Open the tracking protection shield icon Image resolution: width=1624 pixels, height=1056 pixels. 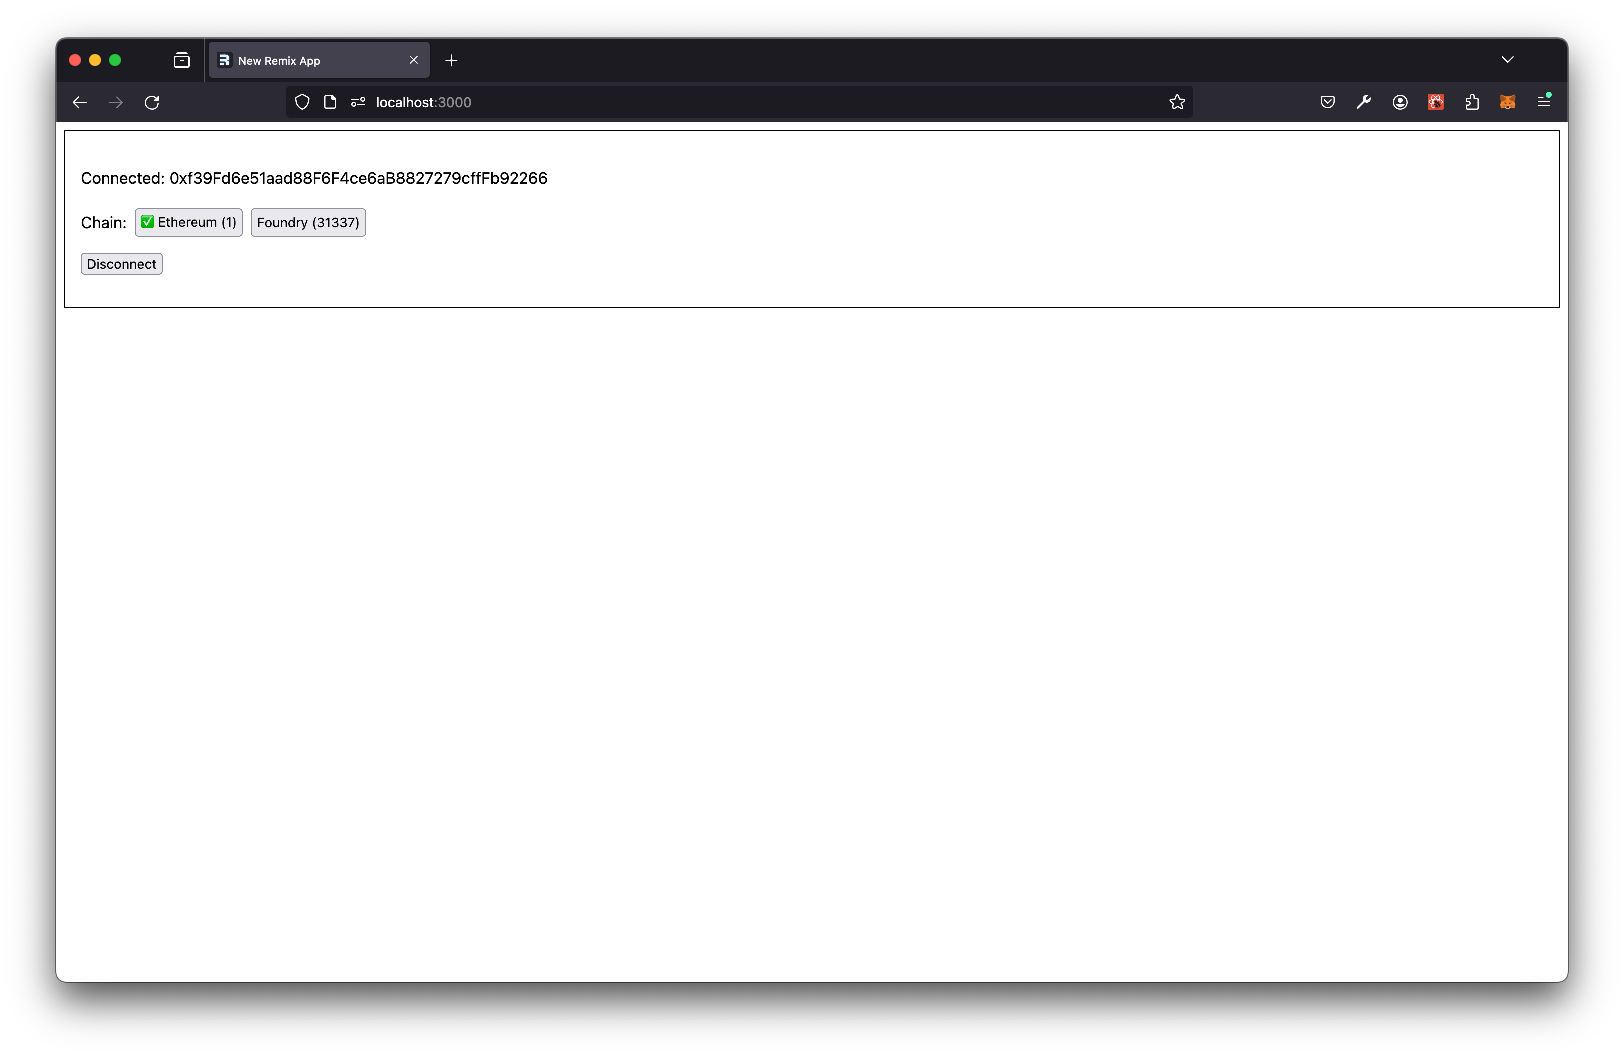tap(302, 102)
